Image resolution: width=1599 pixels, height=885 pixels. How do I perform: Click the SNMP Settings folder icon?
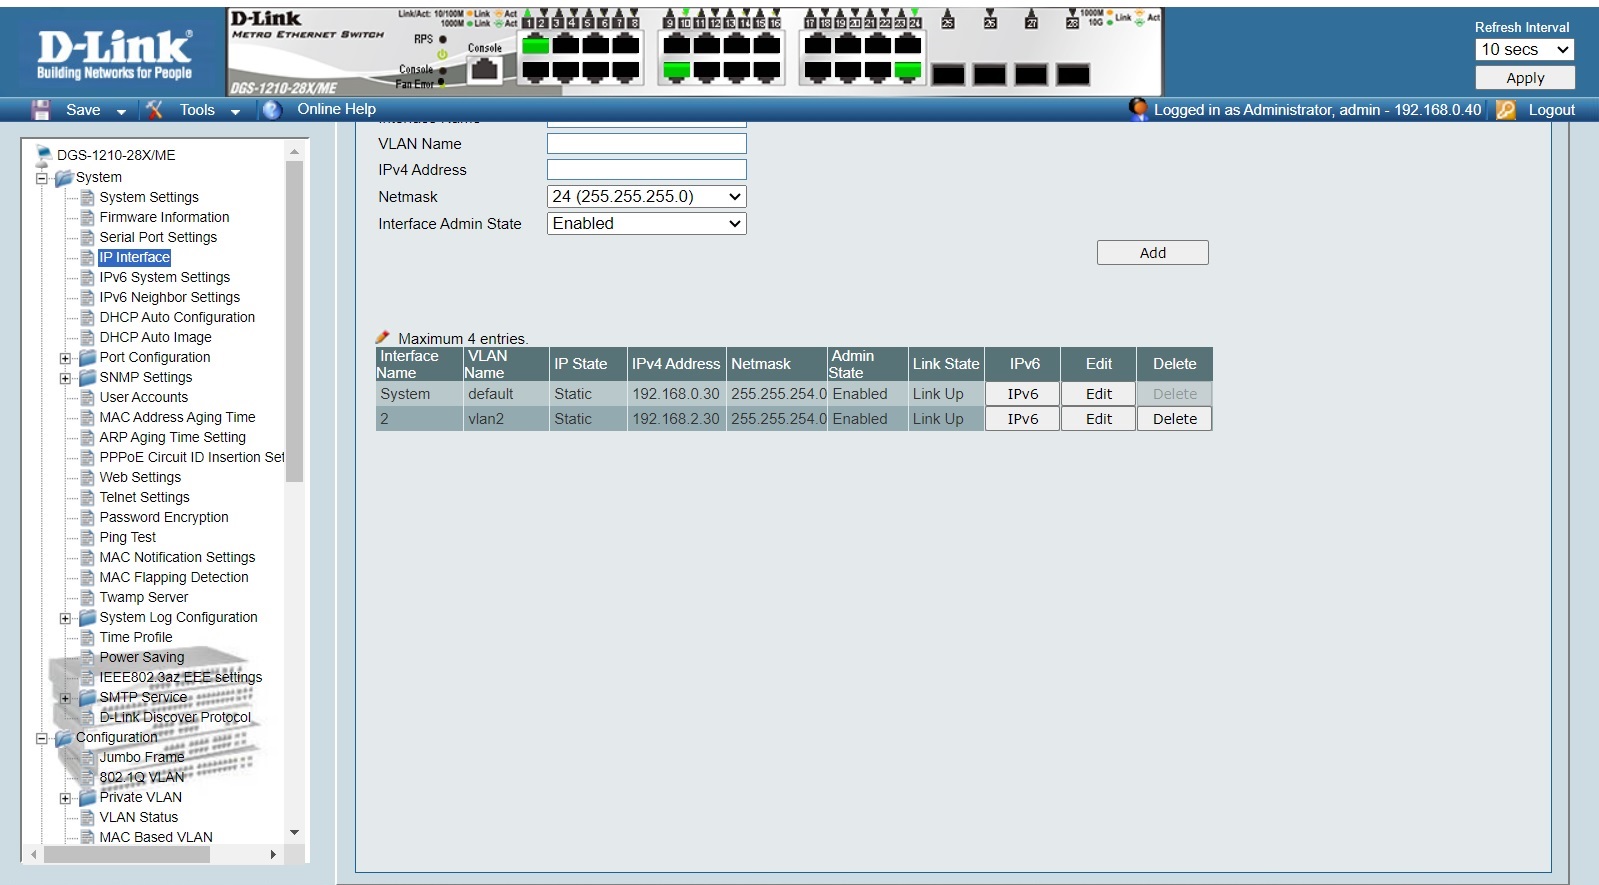[87, 378]
